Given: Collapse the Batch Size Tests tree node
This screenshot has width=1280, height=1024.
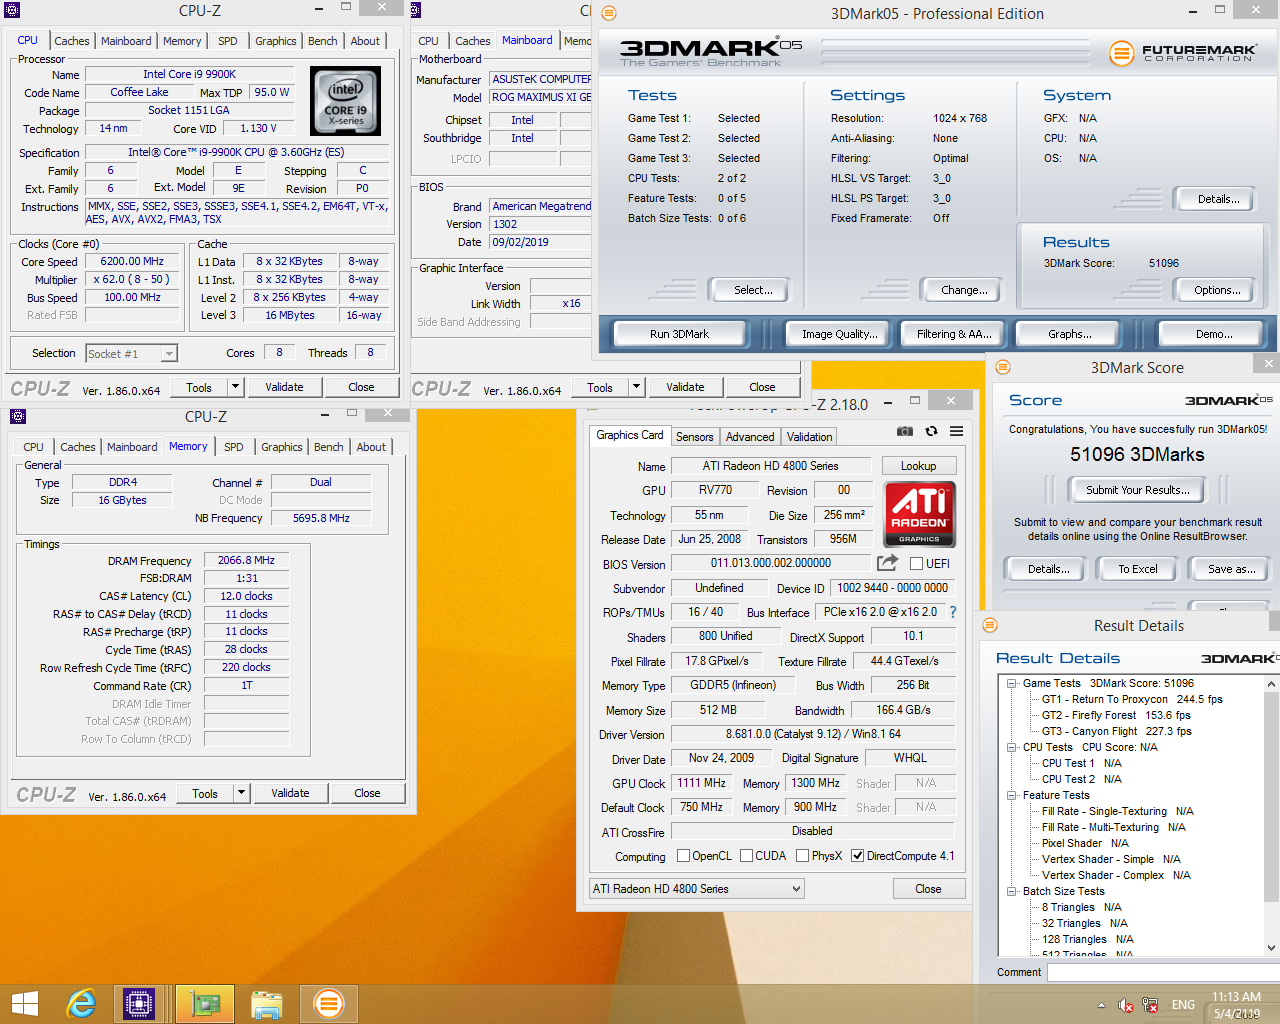Looking at the screenshot, I should coord(1011,891).
